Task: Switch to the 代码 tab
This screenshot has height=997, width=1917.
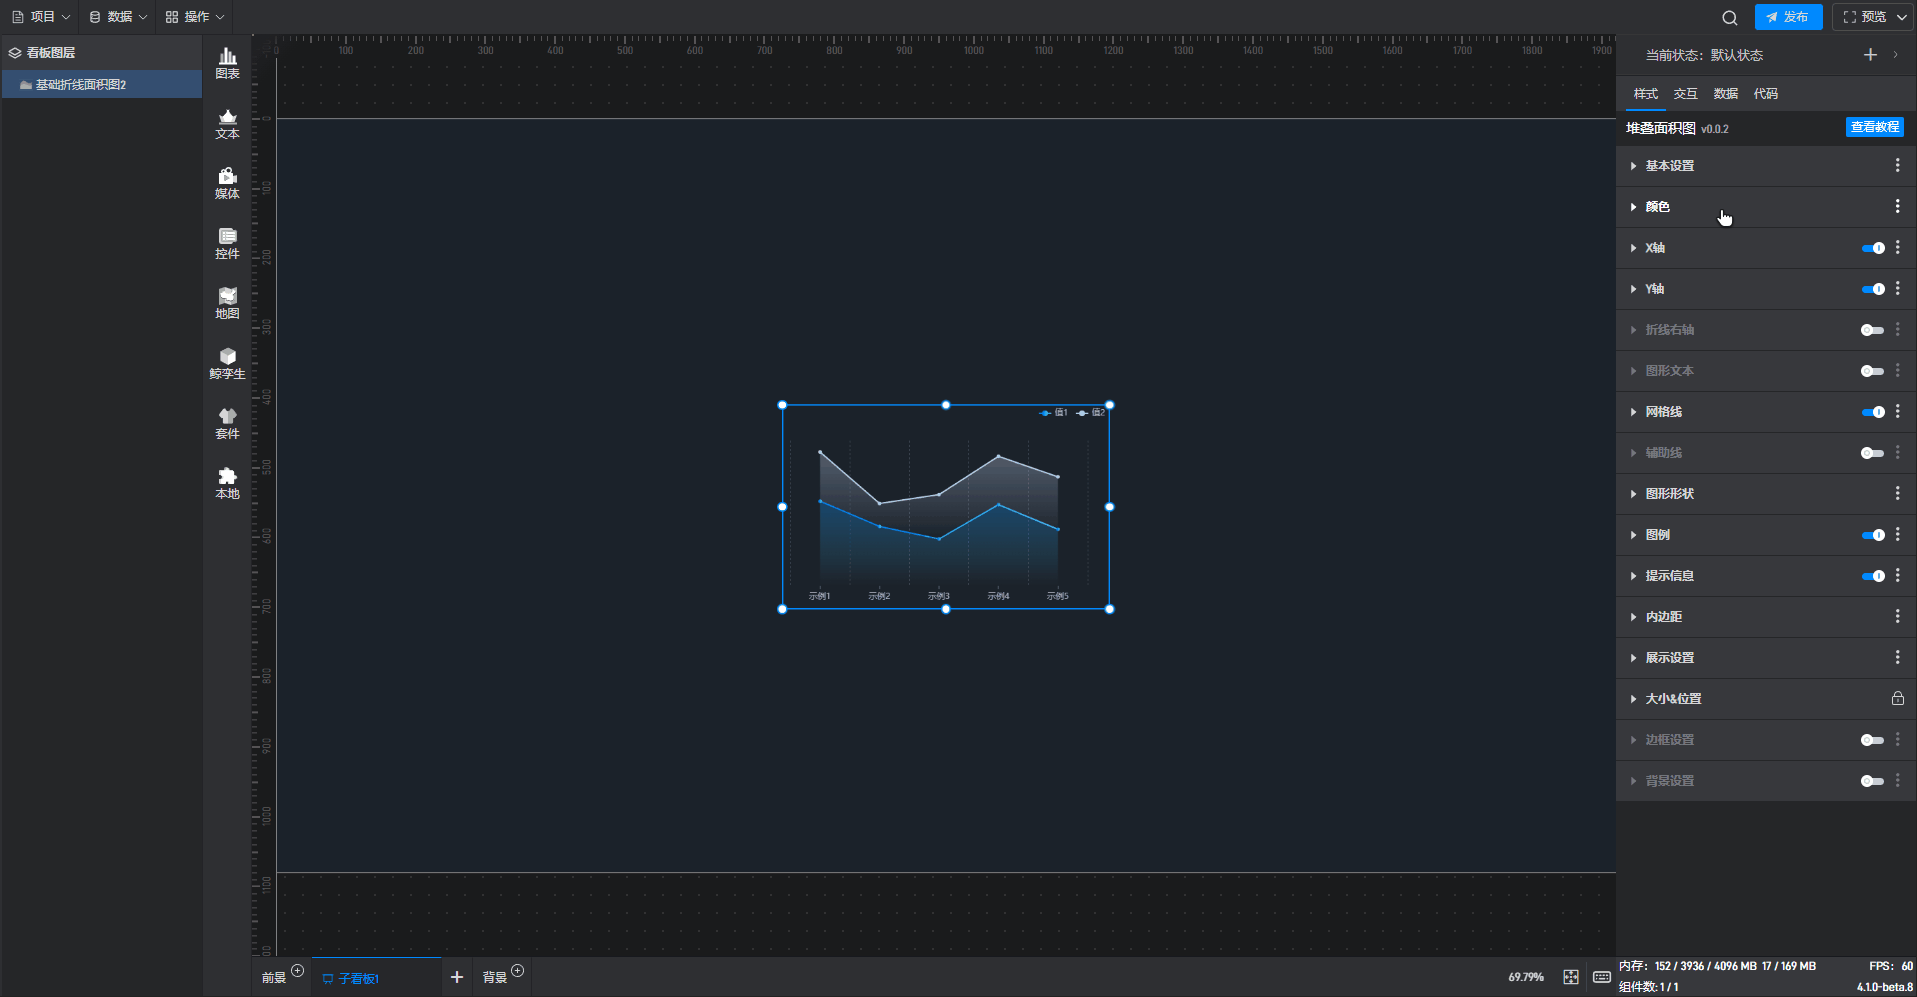Action: pyautogui.click(x=1765, y=94)
